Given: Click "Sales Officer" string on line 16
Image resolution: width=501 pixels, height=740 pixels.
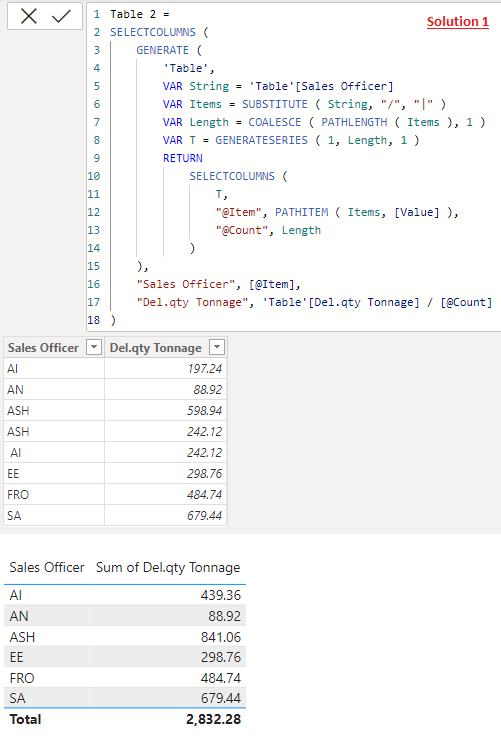Looking at the screenshot, I should [185, 284].
